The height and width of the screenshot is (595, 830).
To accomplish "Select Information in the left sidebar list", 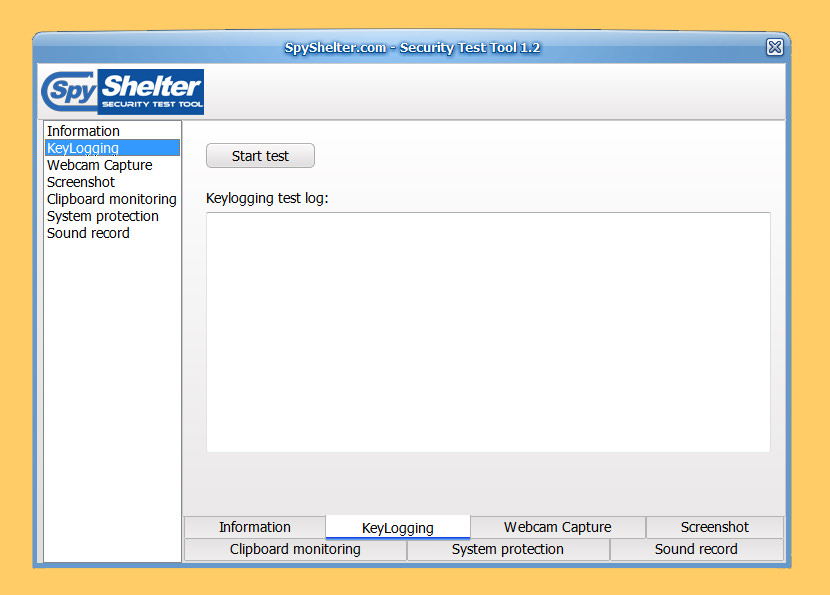I will [x=83, y=131].
